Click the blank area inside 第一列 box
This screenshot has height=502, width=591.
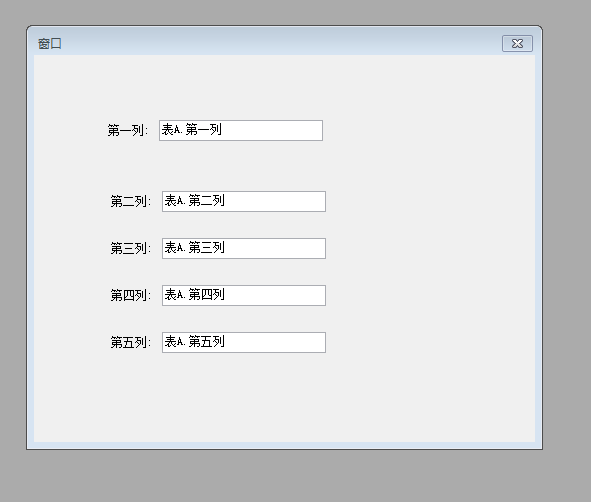[x=272, y=130]
